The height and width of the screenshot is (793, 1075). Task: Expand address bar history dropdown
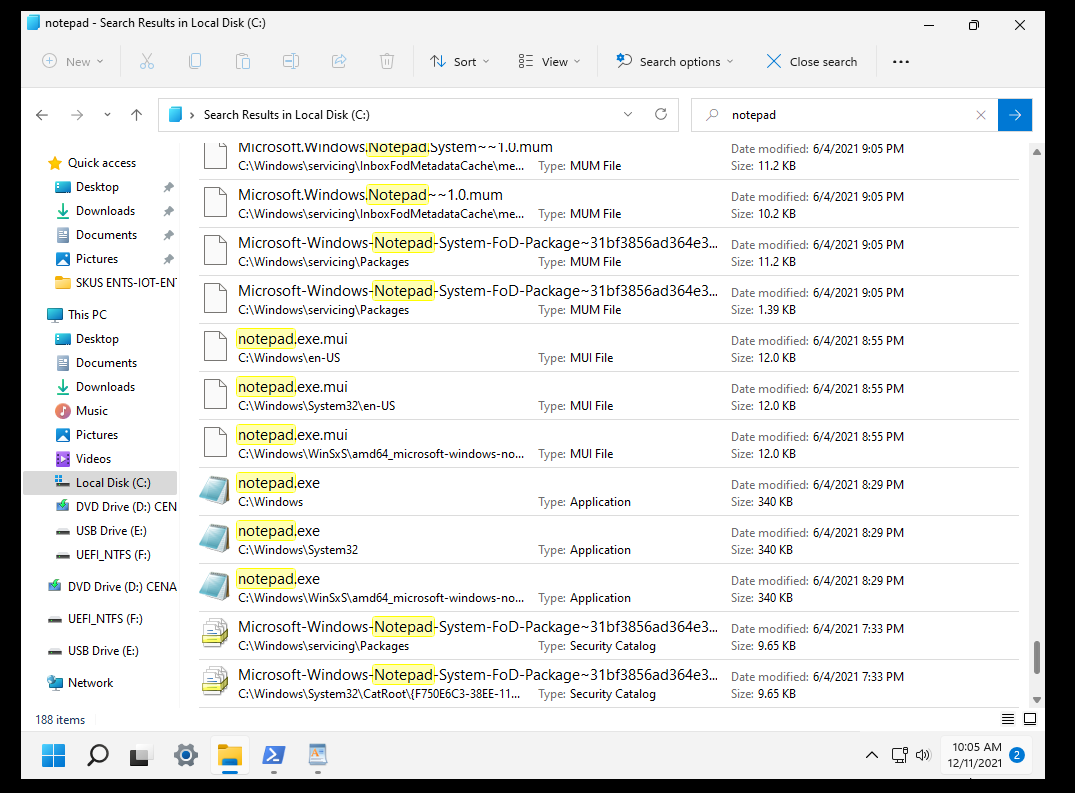coord(628,114)
